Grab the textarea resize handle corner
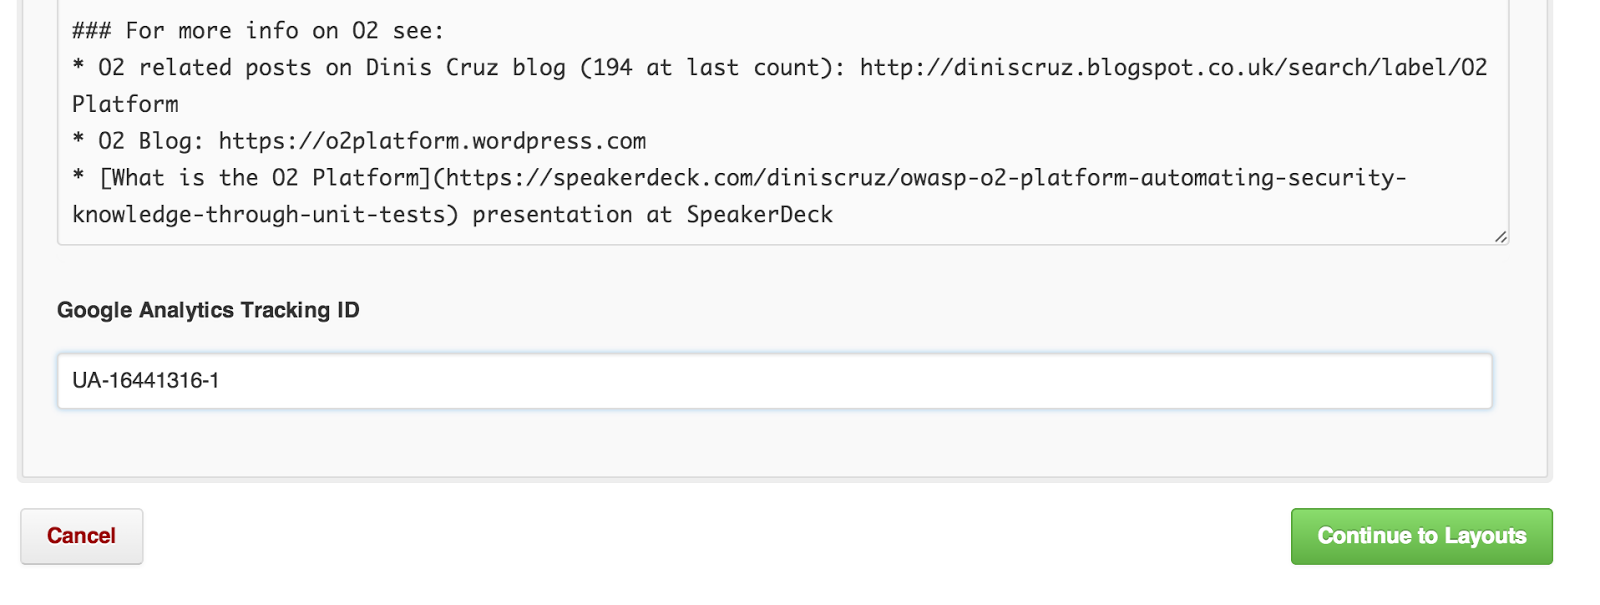Screen dimensions: 1600x605 click(1500, 237)
